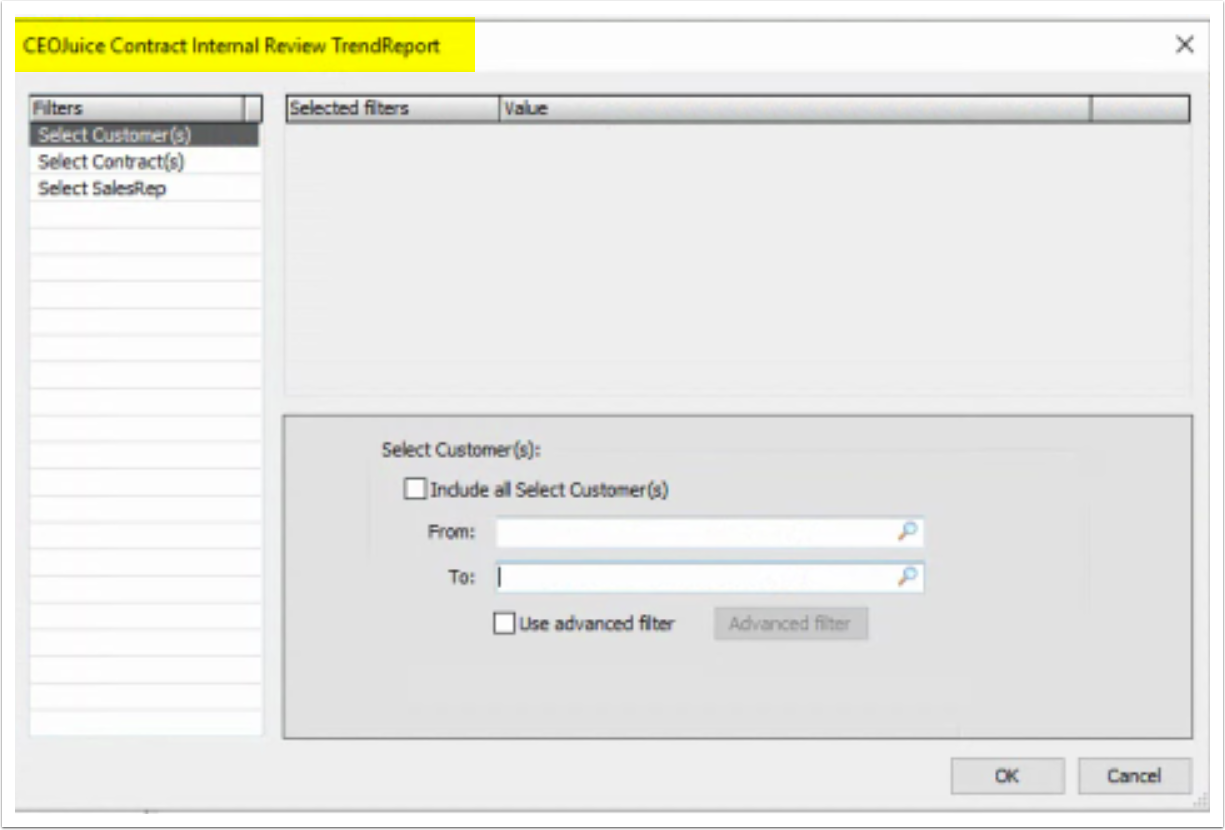Click the magnifier lookup icon in To field
The image size is (1225, 830).
point(907,577)
